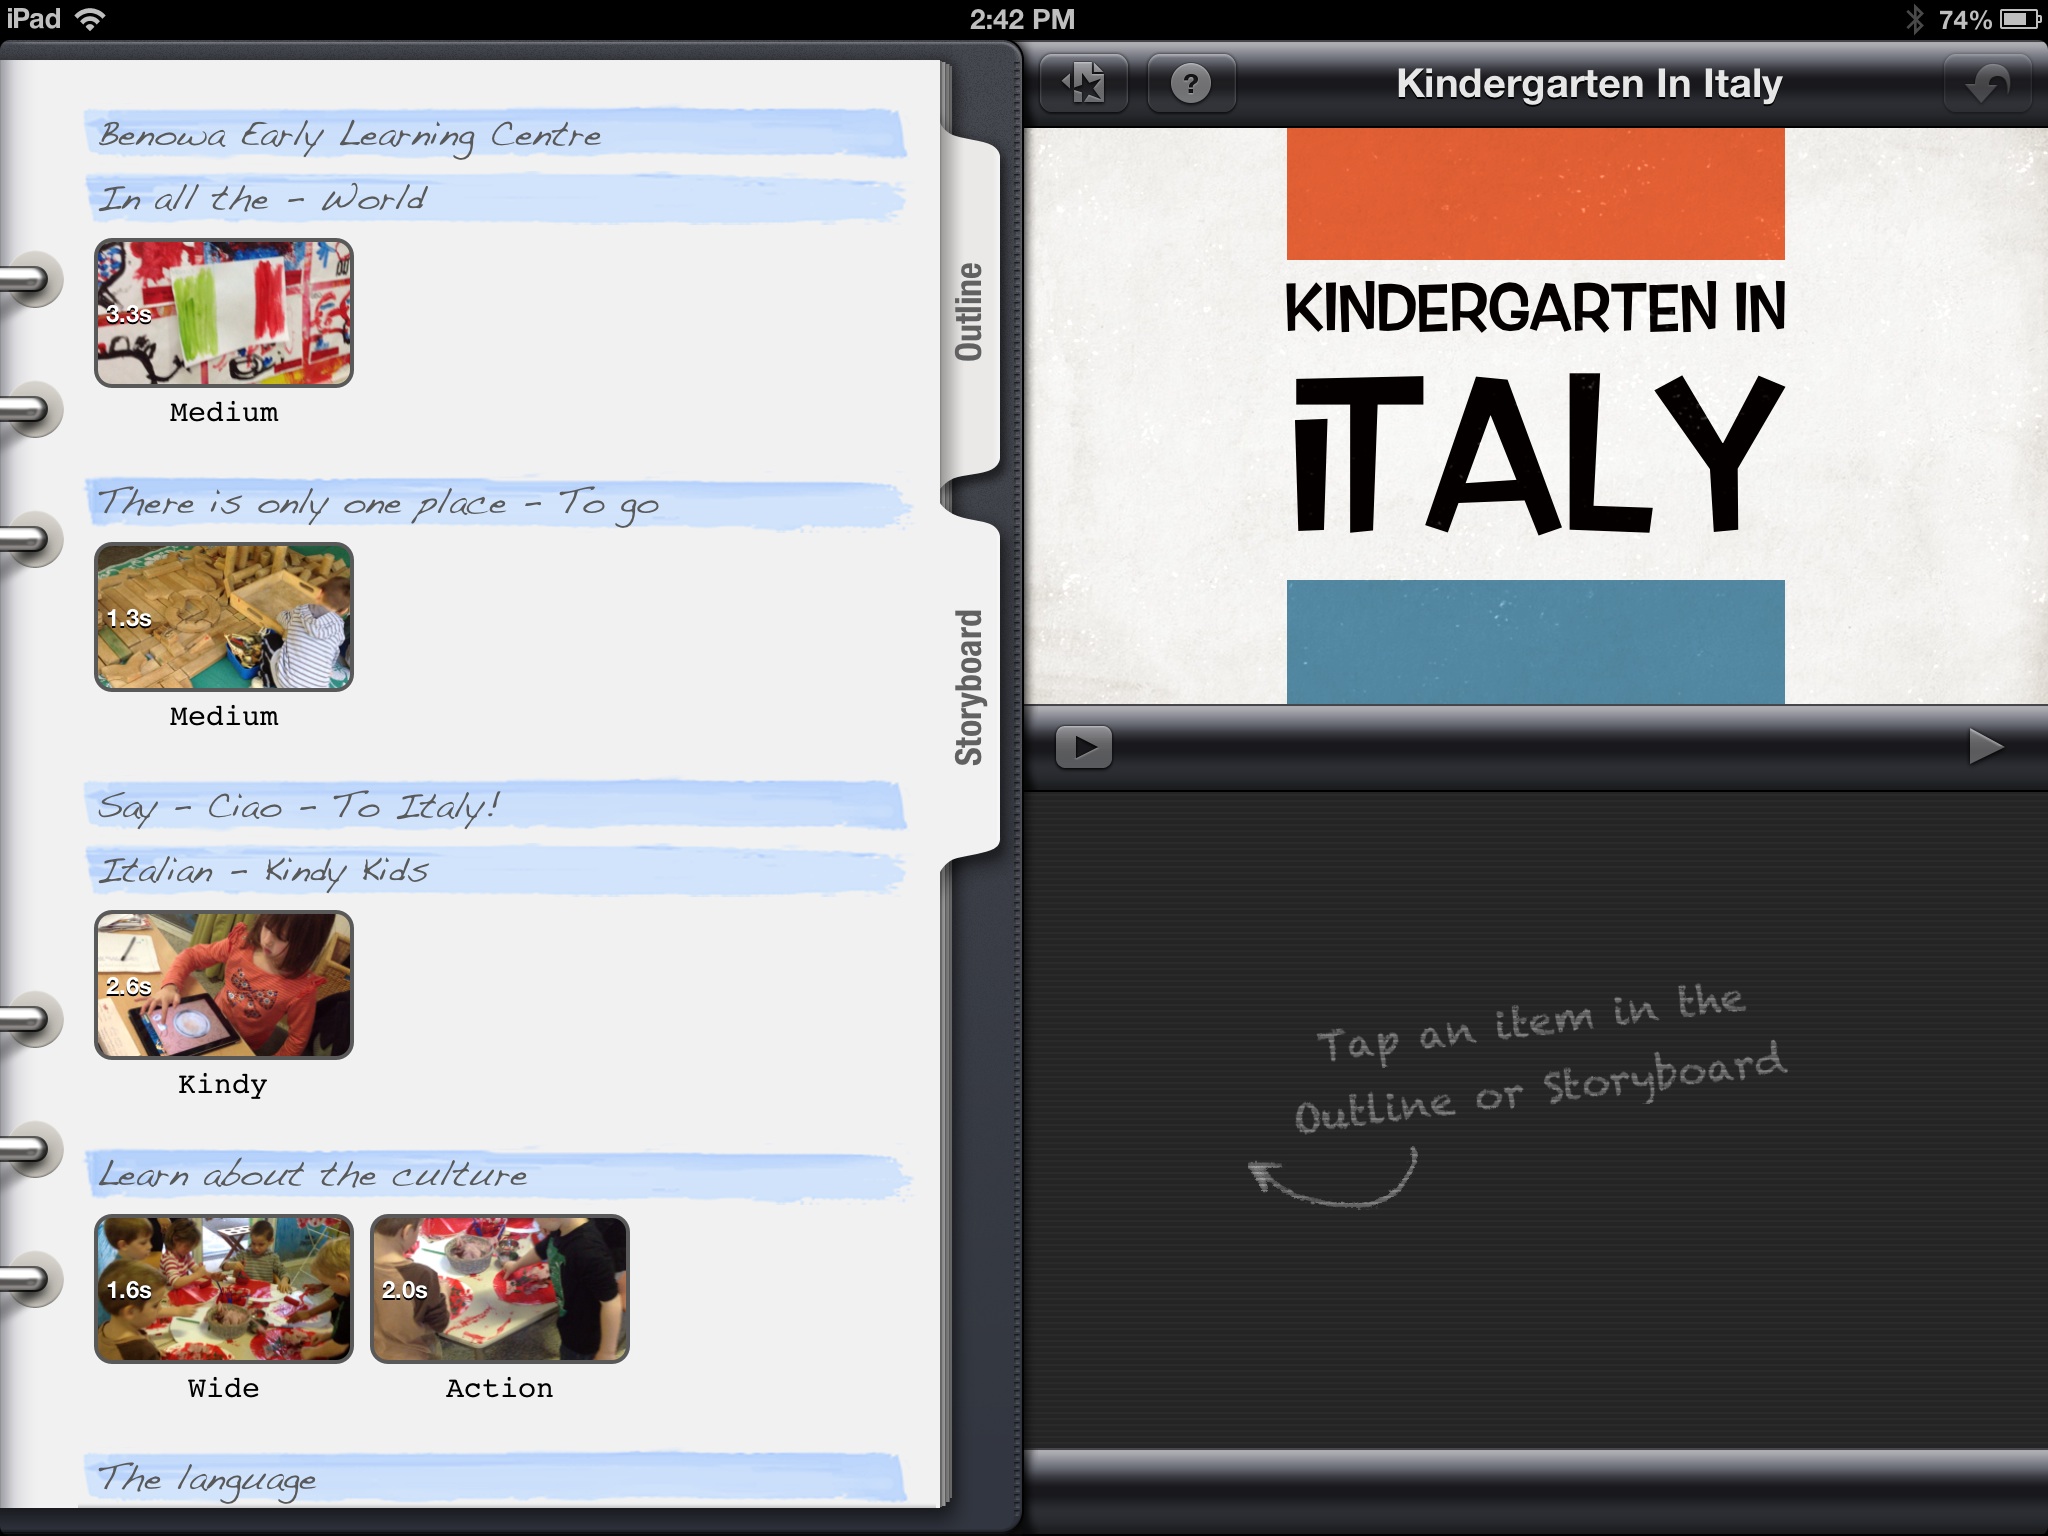Tap the Kindergarten In Italy preview image
The height and width of the screenshot is (1536, 2048).
tap(1535, 416)
